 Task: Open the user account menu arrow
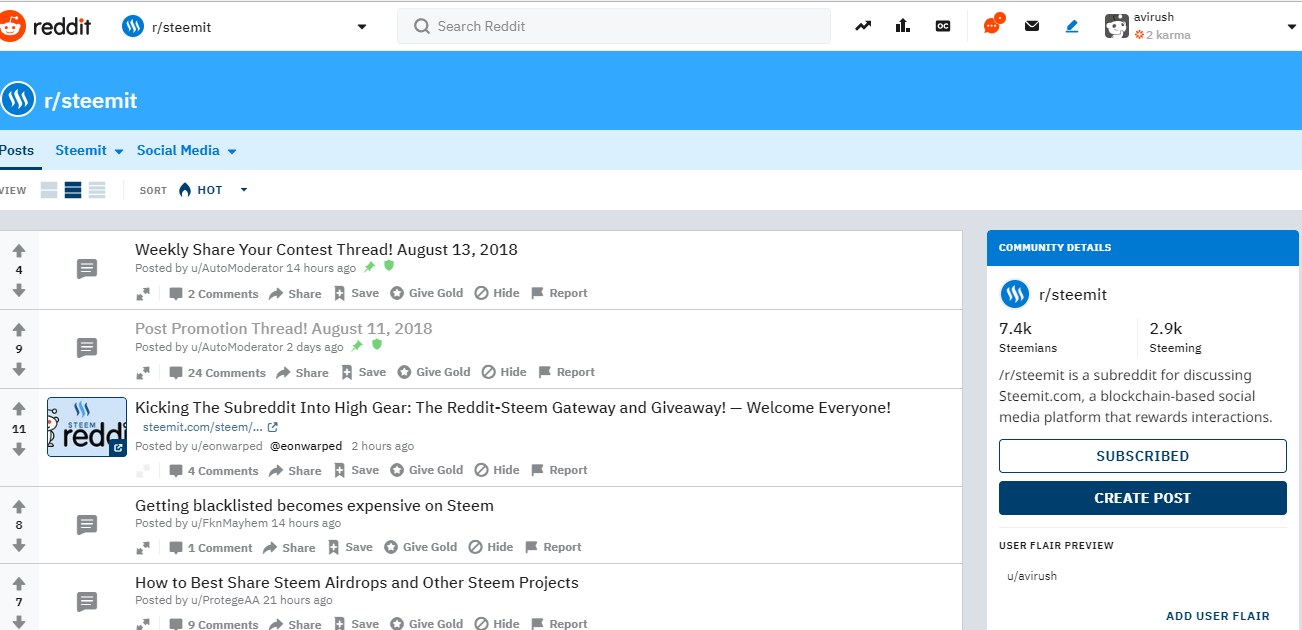coord(1291,27)
